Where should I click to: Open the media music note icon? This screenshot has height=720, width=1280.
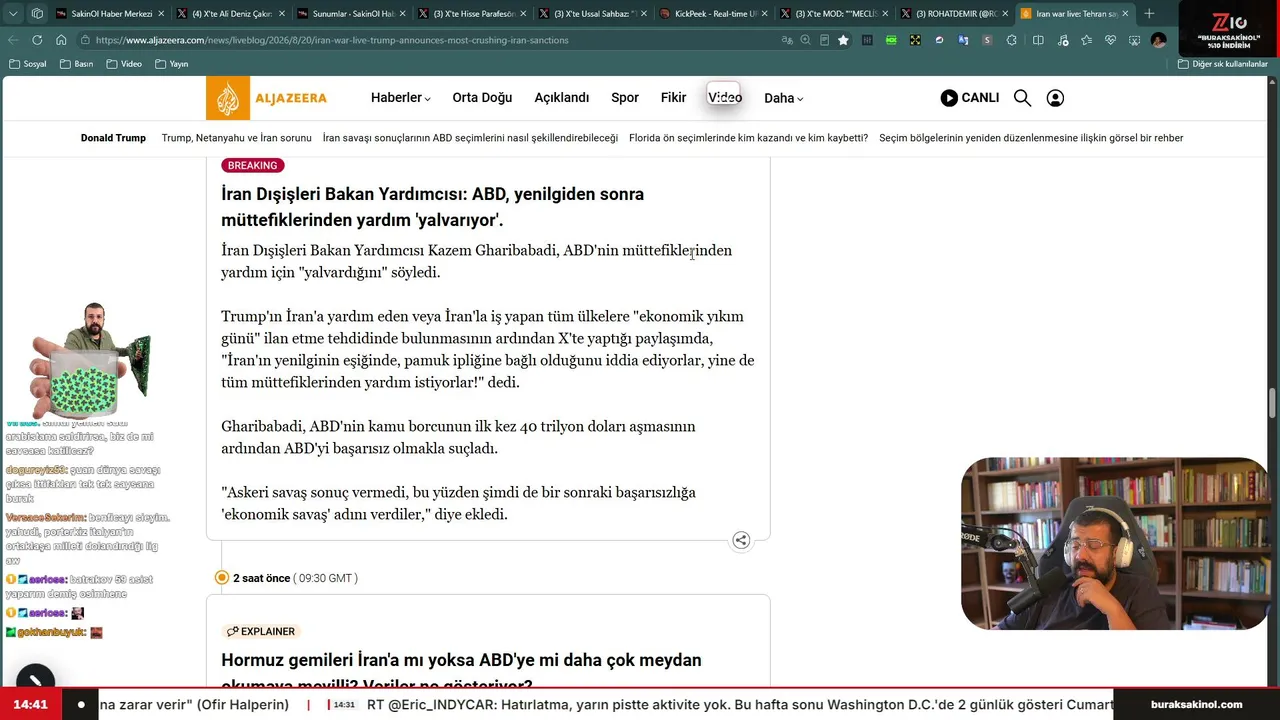coord(1062,40)
